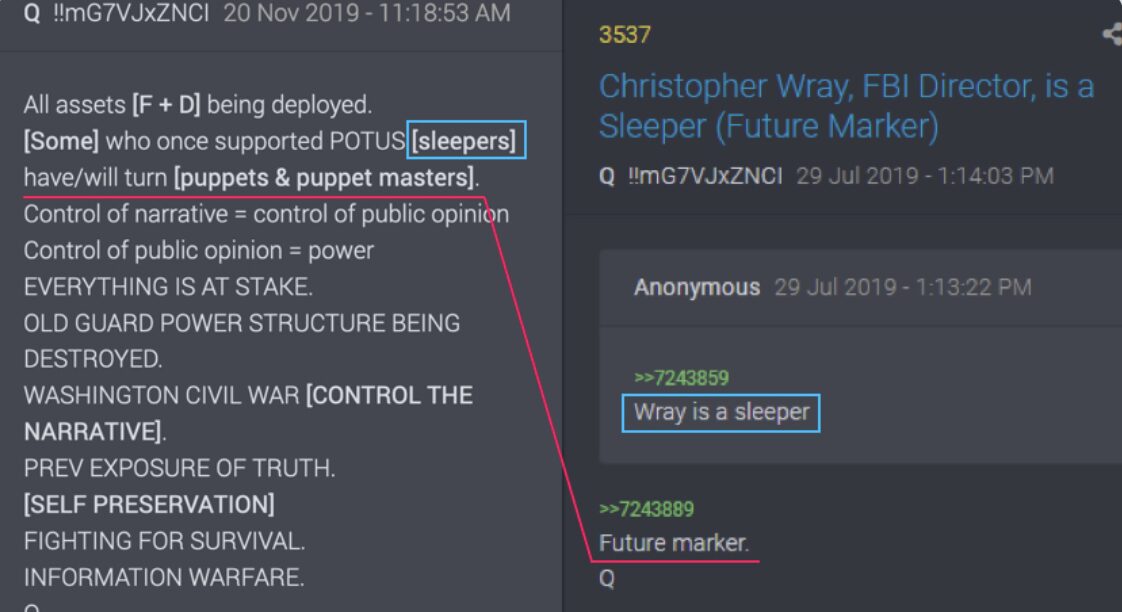This screenshot has width=1122, height=612.
Task: Click the [SELF PRESERVATION] bold text
Action: click(x=149, y=504)
